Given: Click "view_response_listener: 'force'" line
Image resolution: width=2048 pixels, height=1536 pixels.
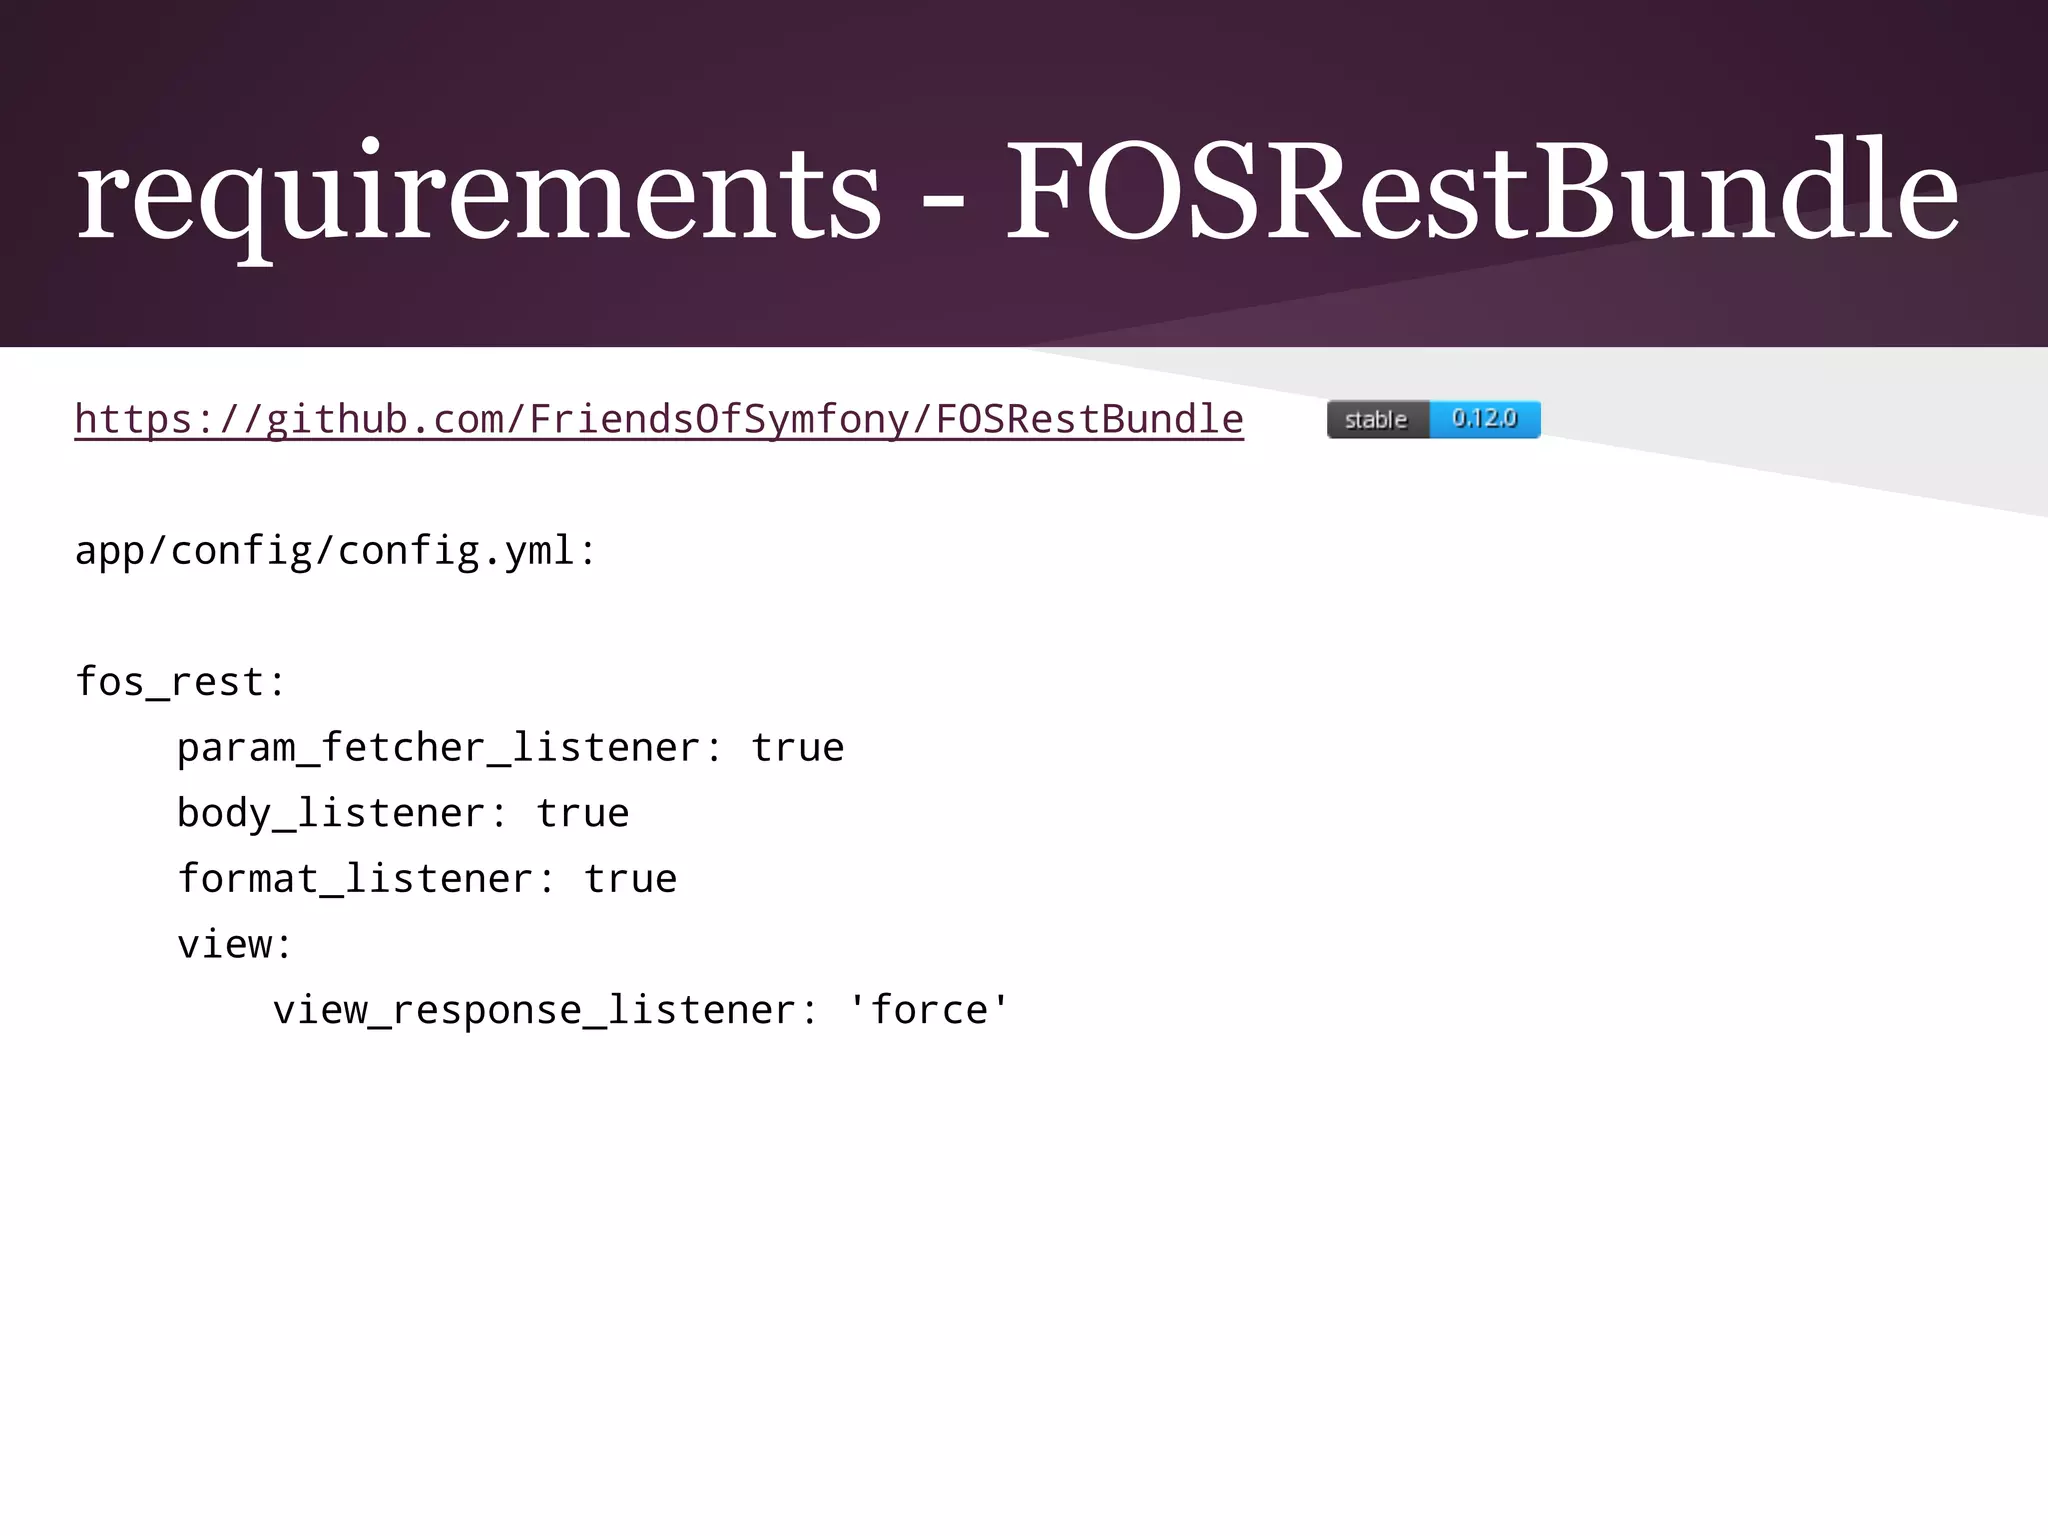Looking at the screenshot, I should [642, 1010].
